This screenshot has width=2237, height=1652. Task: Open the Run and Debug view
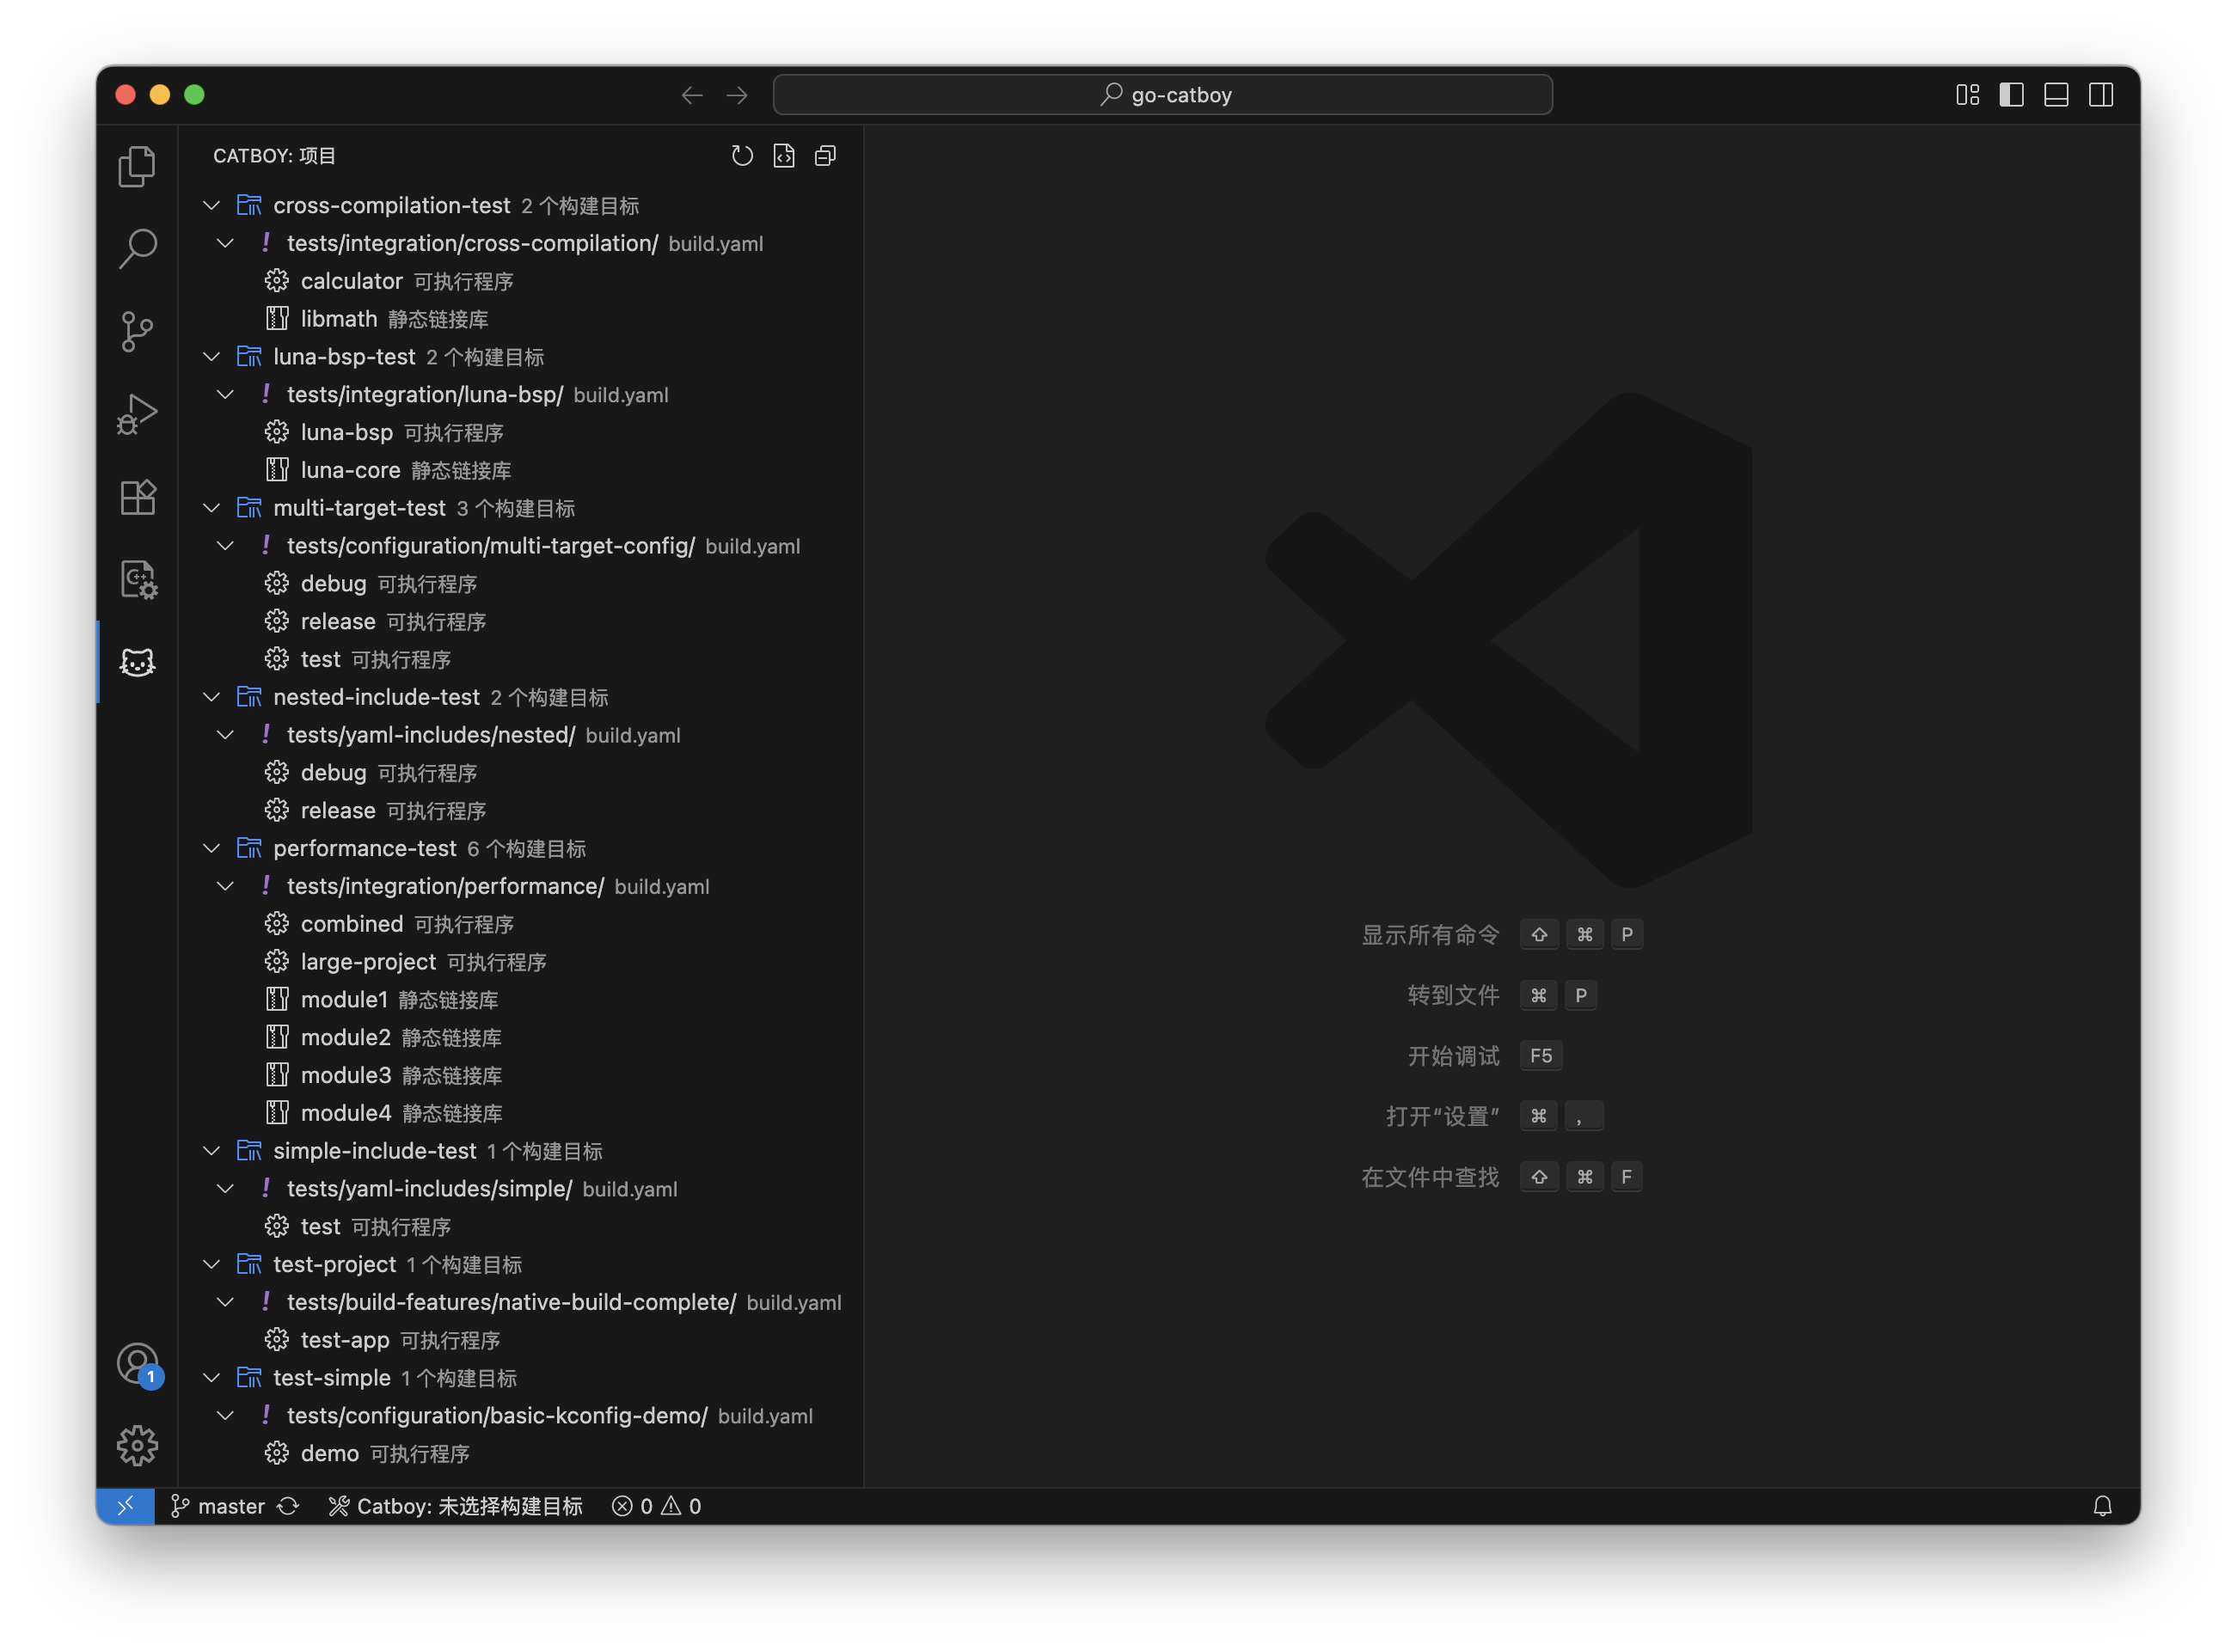(x=137, y=412)
